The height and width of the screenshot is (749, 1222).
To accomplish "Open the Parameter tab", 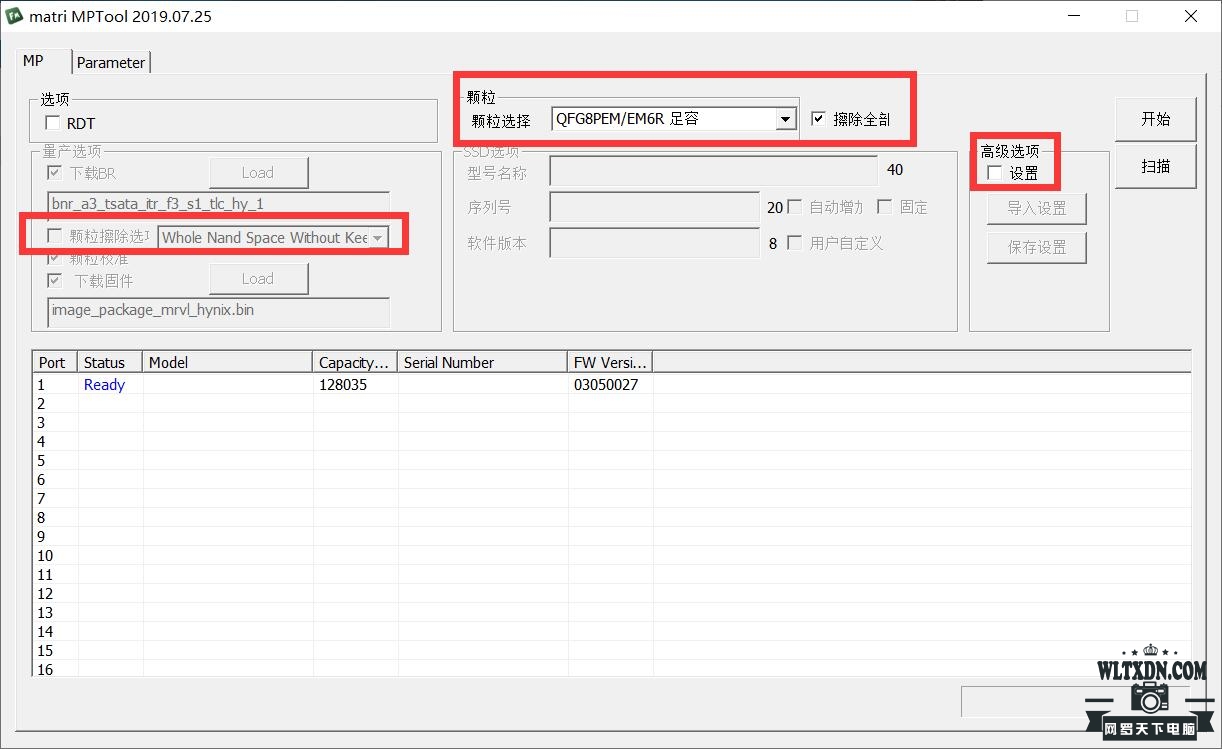I will click(111, 62).
